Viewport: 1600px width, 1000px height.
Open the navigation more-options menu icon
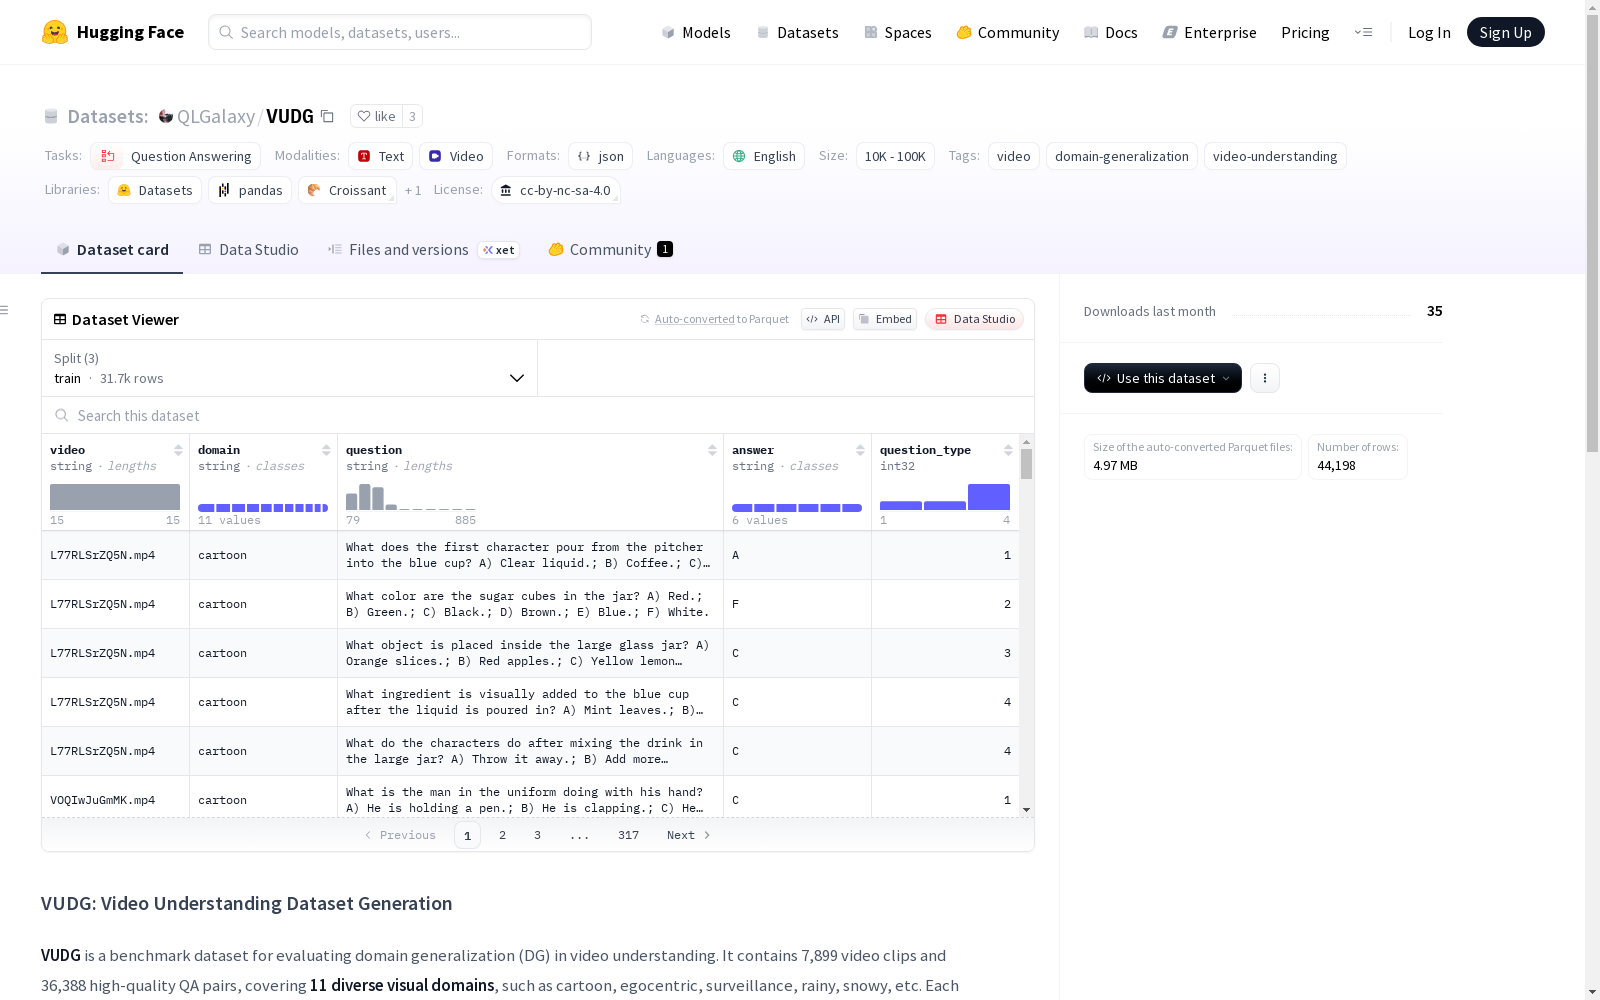click(1363, 32)
